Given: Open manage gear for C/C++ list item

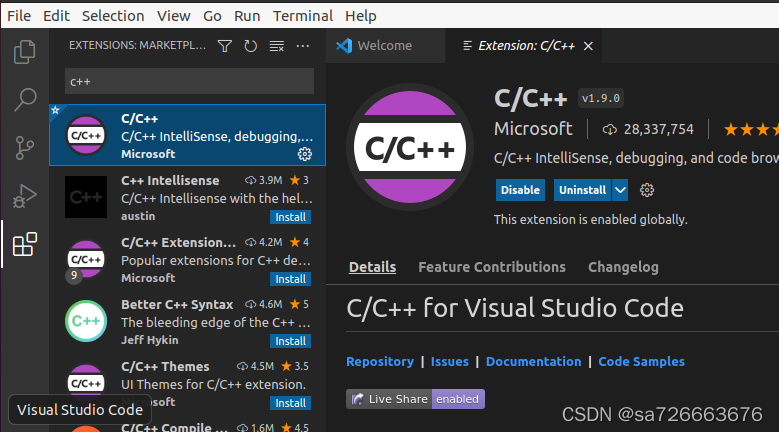Looking at the screenshot, I should tap(305, 154).
